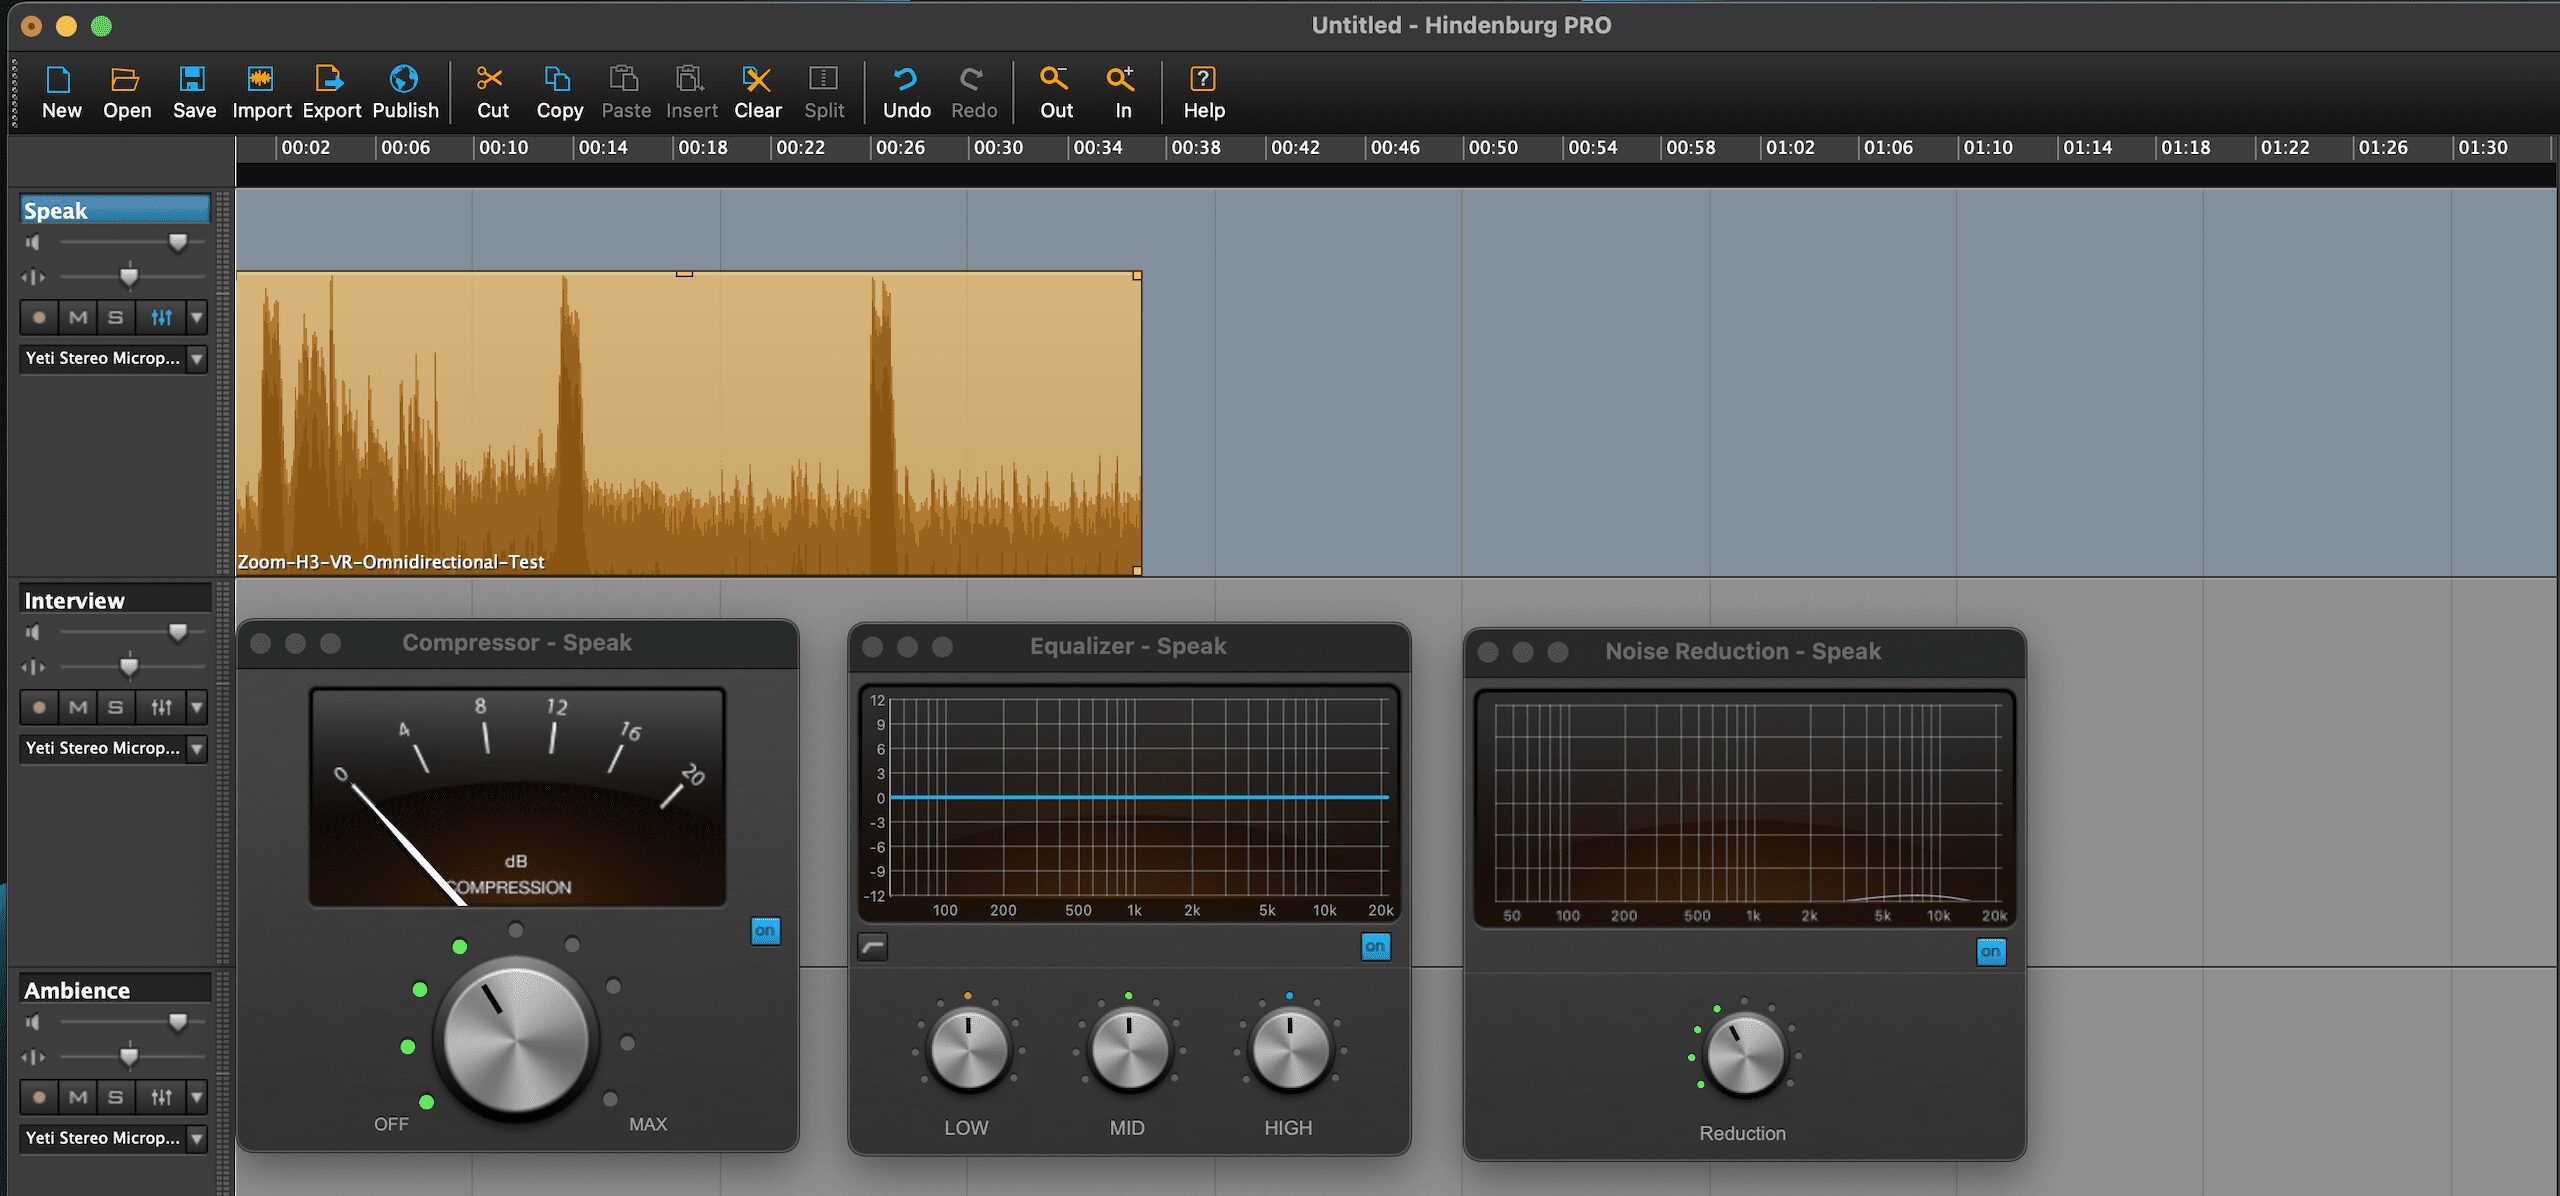This screenshot has height=1196, width=2560.
Task: Click the Clear tool icon
Action: (757, 80)
